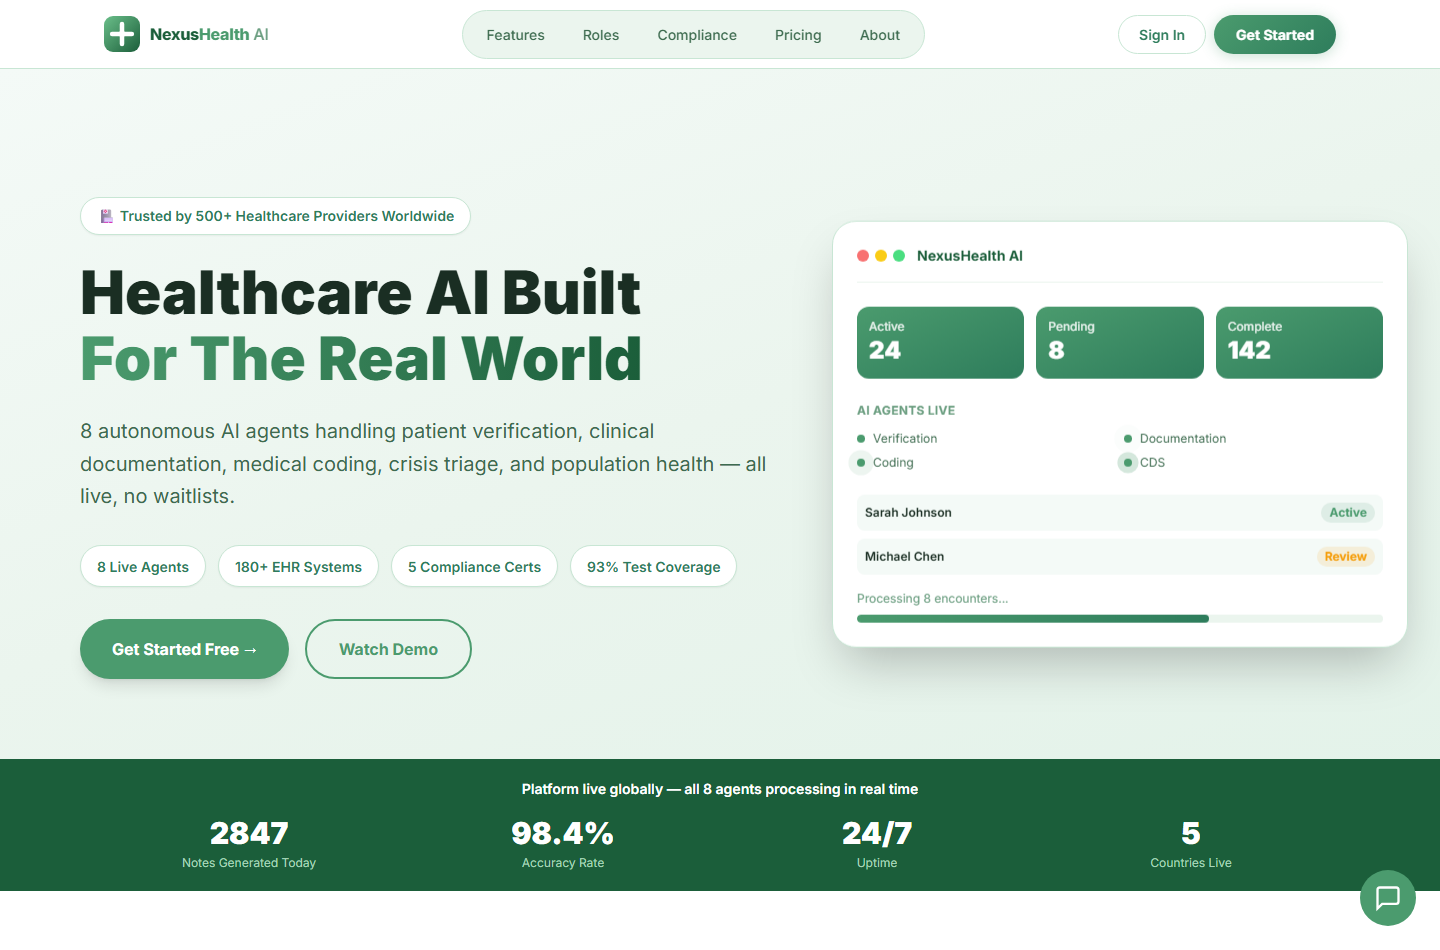This screenshot has width=1440, height=950.
Task: Click the green dot in the dashboard card header
Action: coord(899,256)
